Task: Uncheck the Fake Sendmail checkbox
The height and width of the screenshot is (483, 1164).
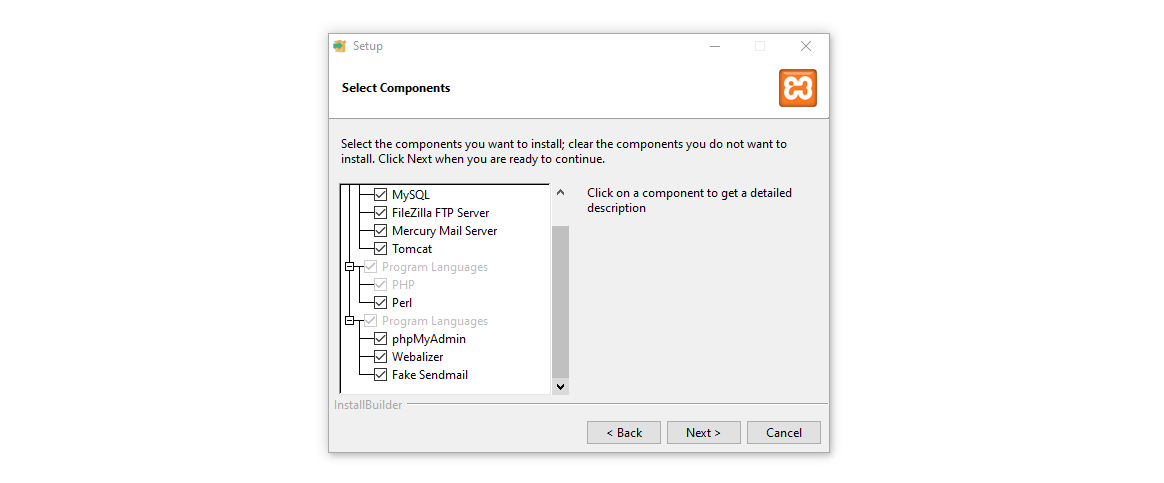Action: 380,375
